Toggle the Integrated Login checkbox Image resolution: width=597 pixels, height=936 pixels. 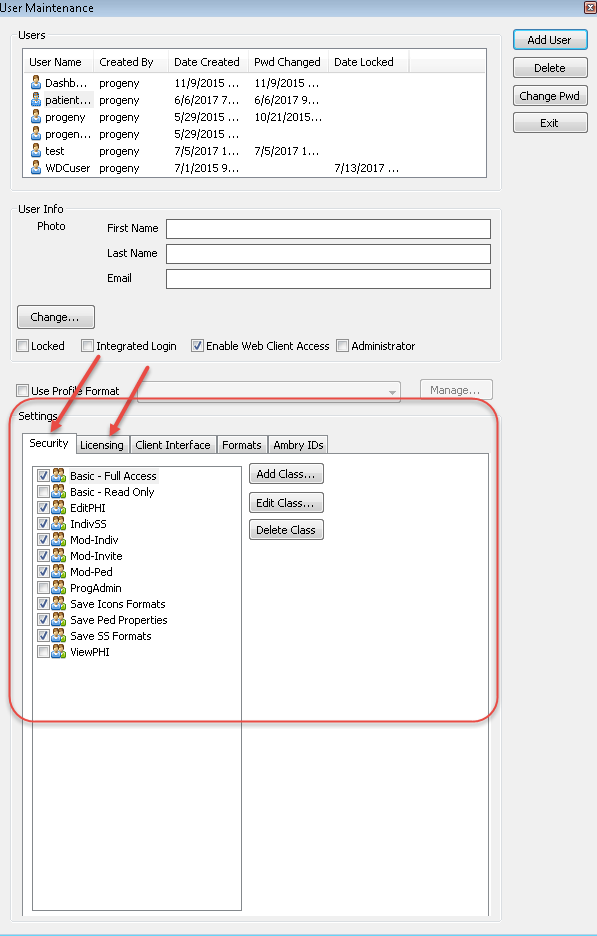tap(88, 346)
